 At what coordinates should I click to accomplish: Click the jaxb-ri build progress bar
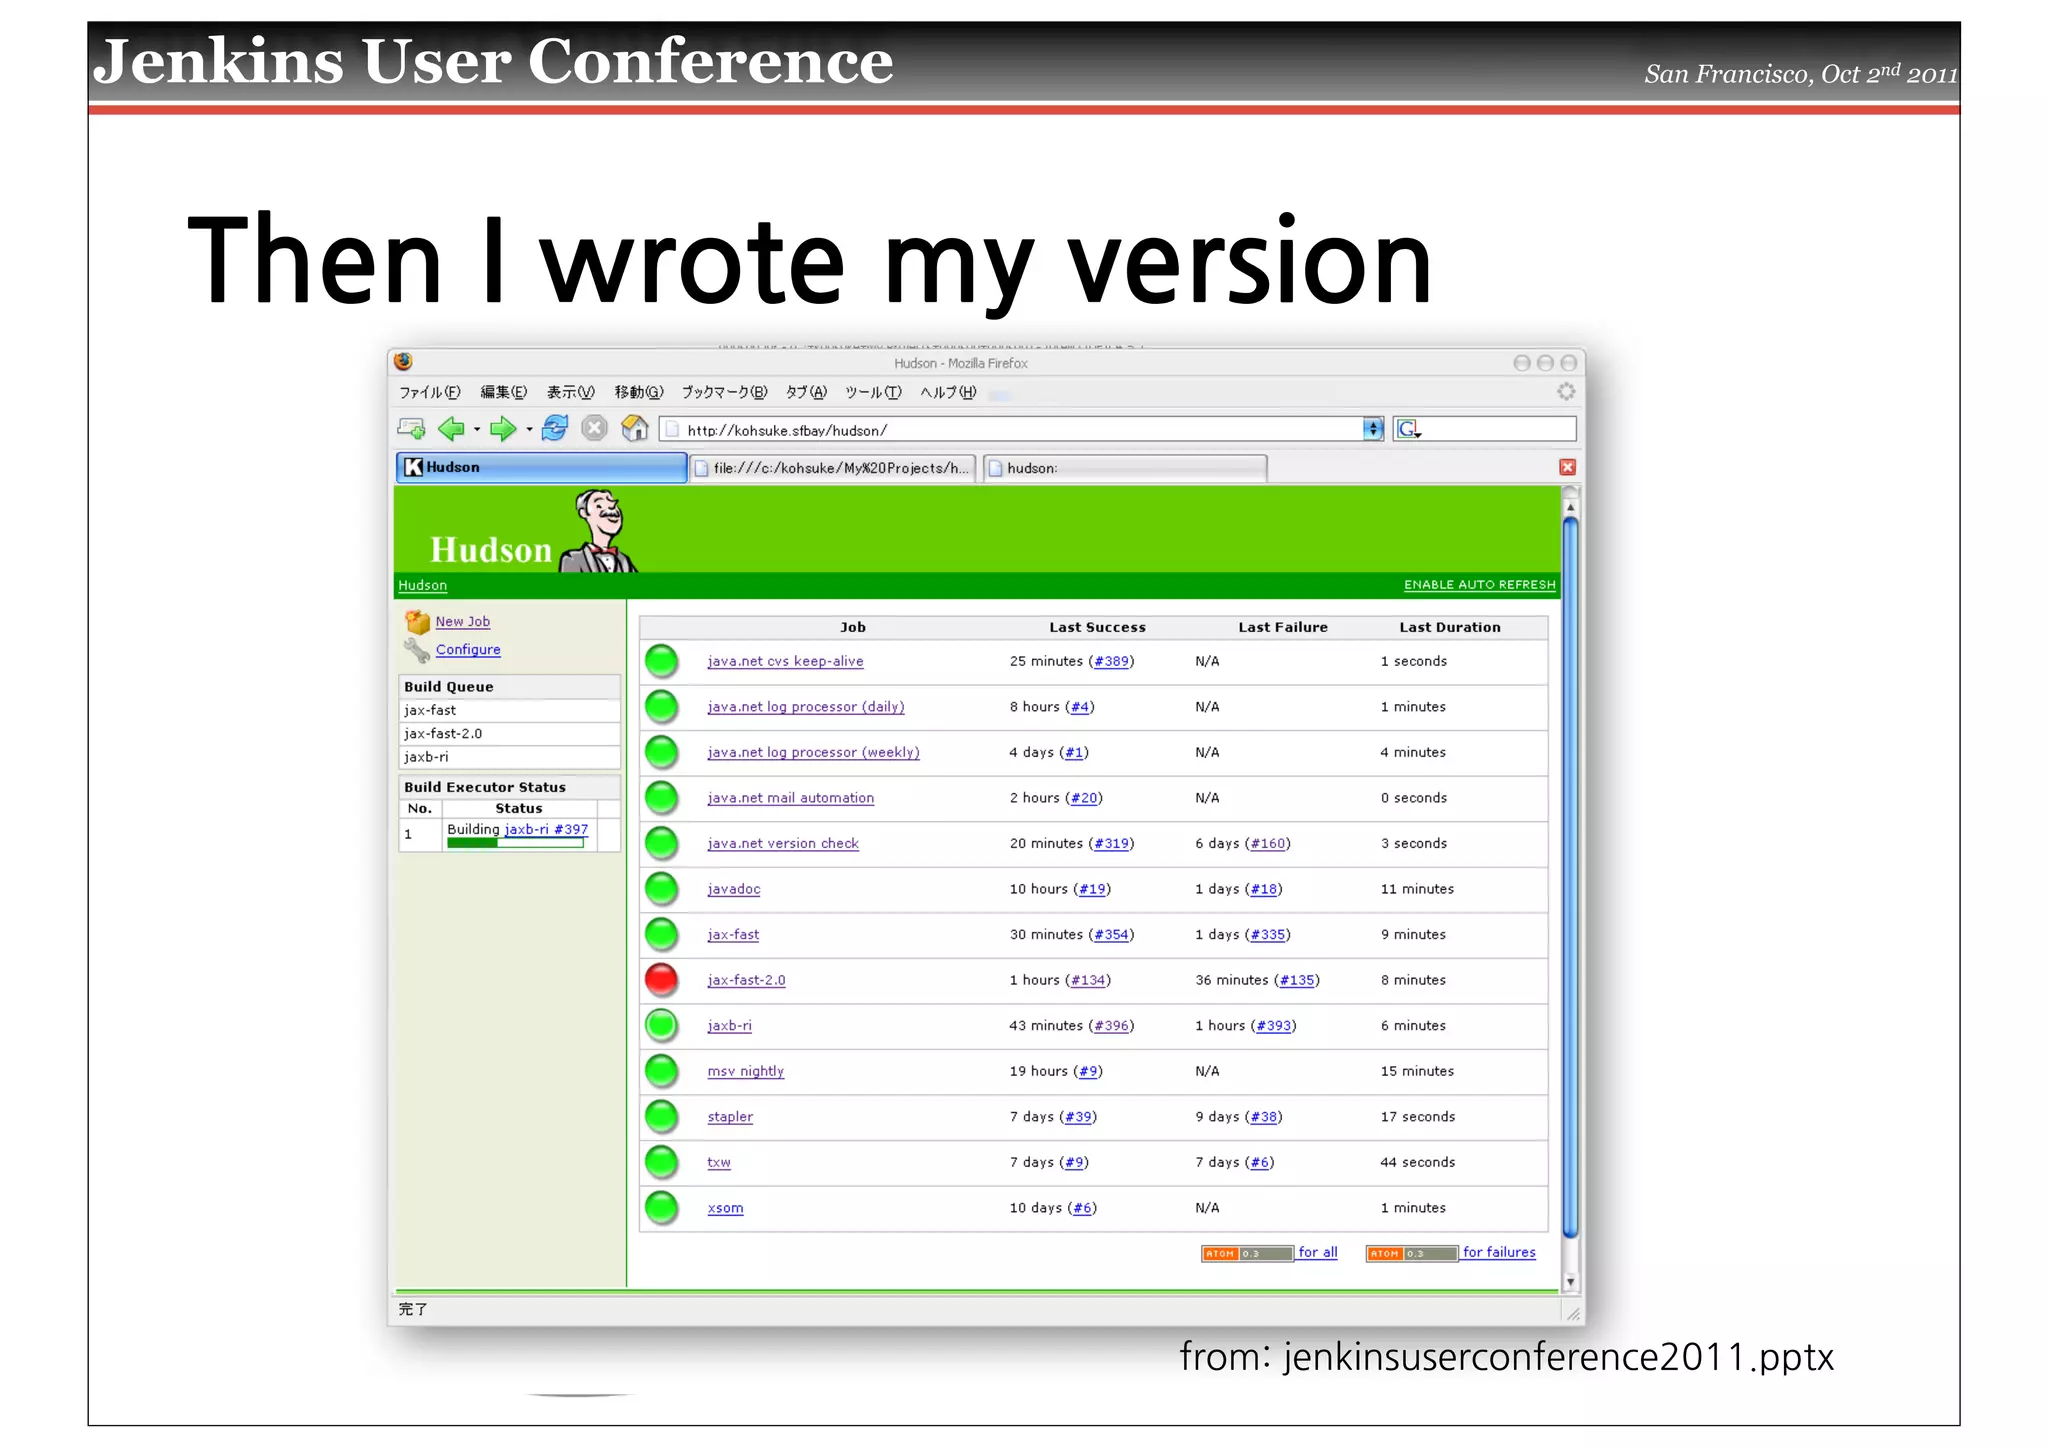515,843
